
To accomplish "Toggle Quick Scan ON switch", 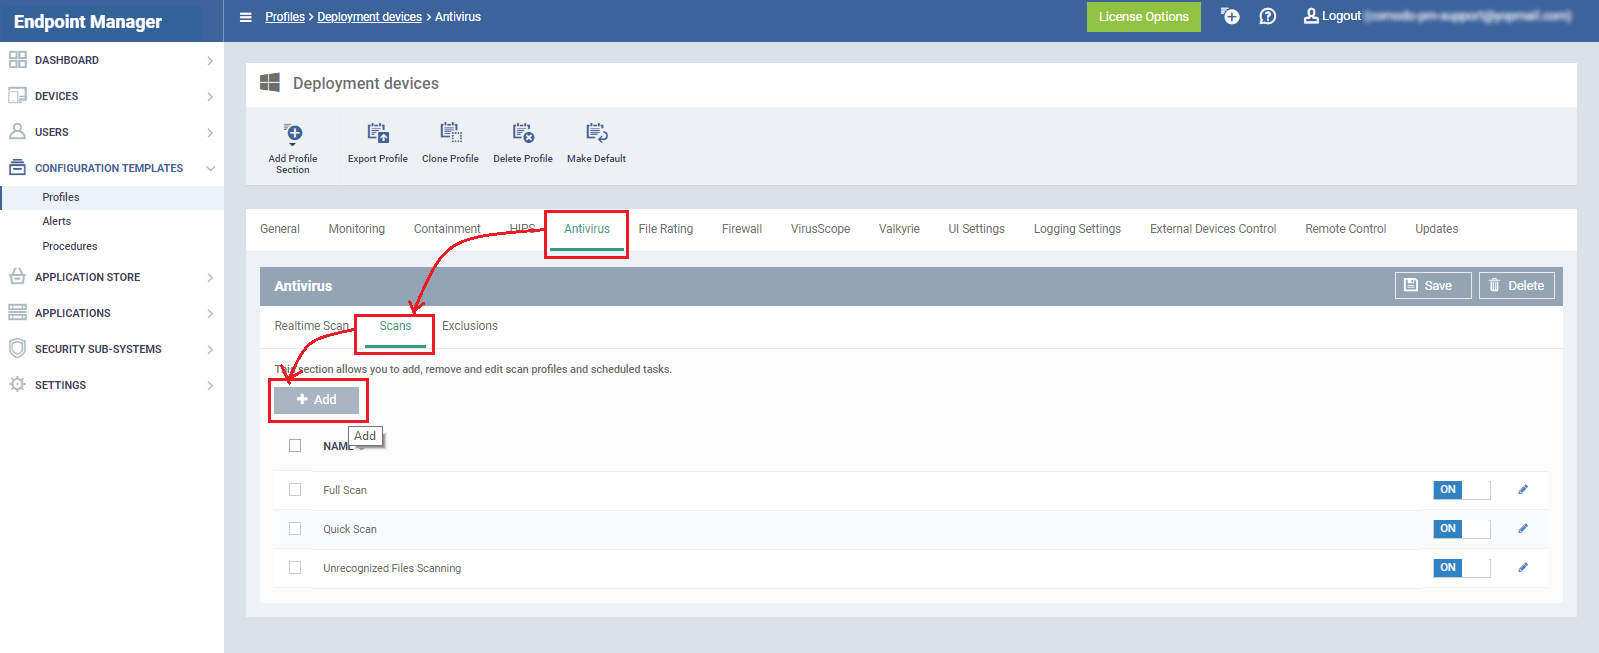I will [x=1462, y=529].
